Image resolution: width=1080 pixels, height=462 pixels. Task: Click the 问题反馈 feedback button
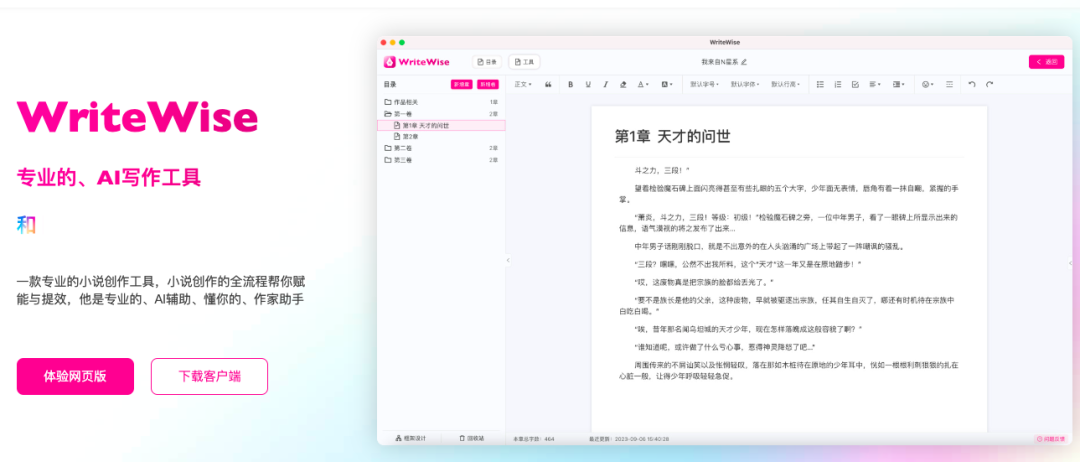[x=1051, y=439]
